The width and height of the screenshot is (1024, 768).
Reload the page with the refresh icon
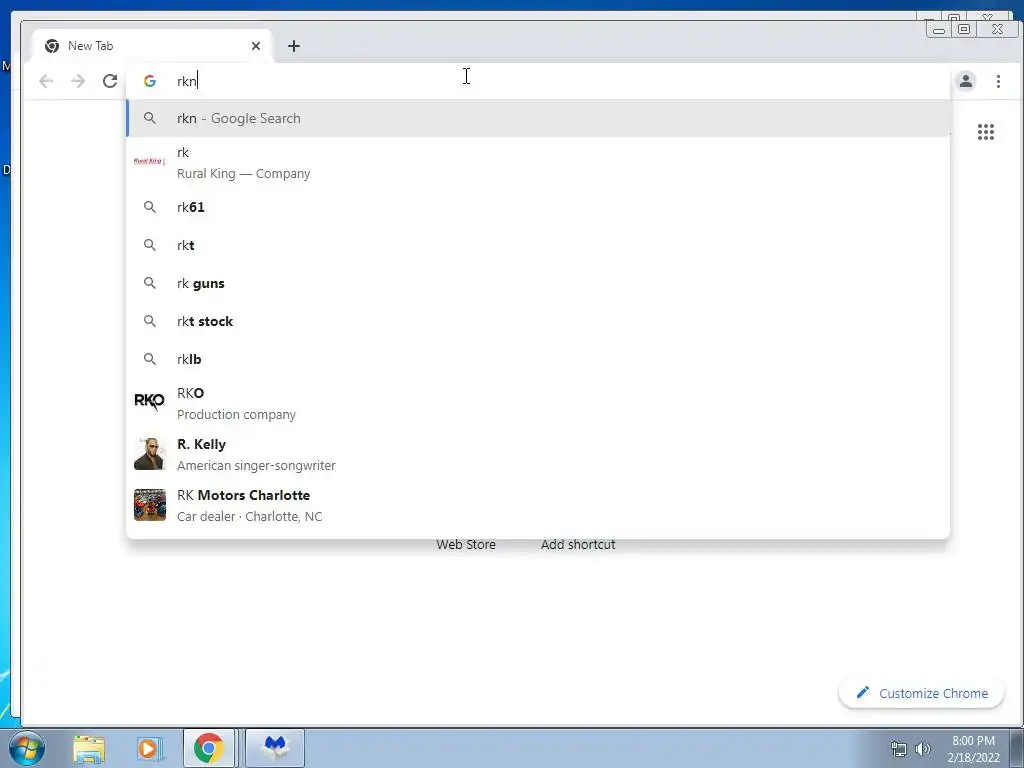(110, 81)
